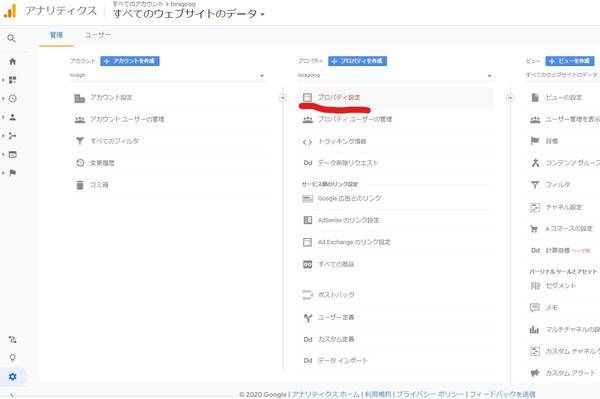Image resolution: width=600 pixels, height=399 pixels.
Task: Click the megaphone icon for カスタム アラート
Action: (535, 373)
